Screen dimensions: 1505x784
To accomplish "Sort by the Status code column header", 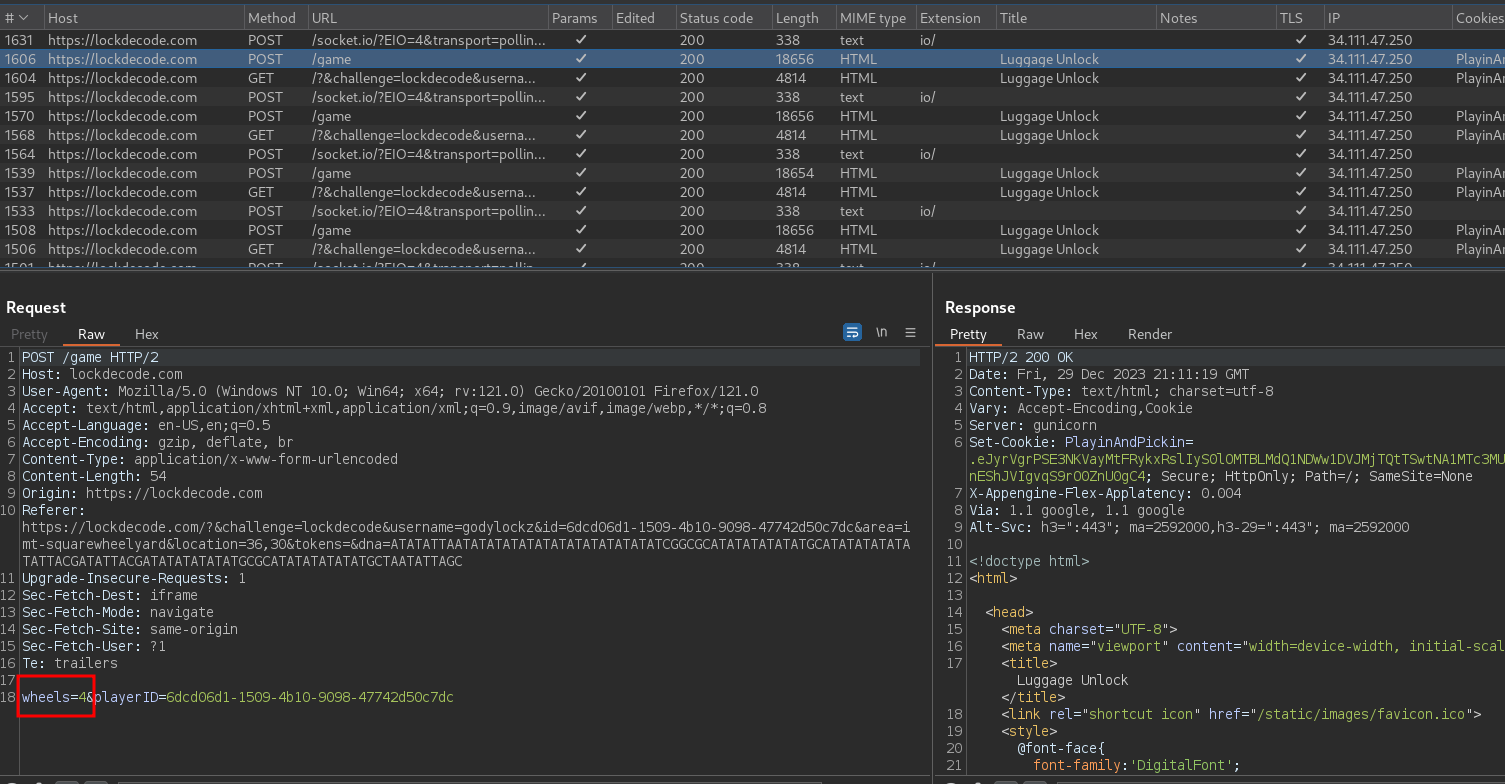I will 723,18.
